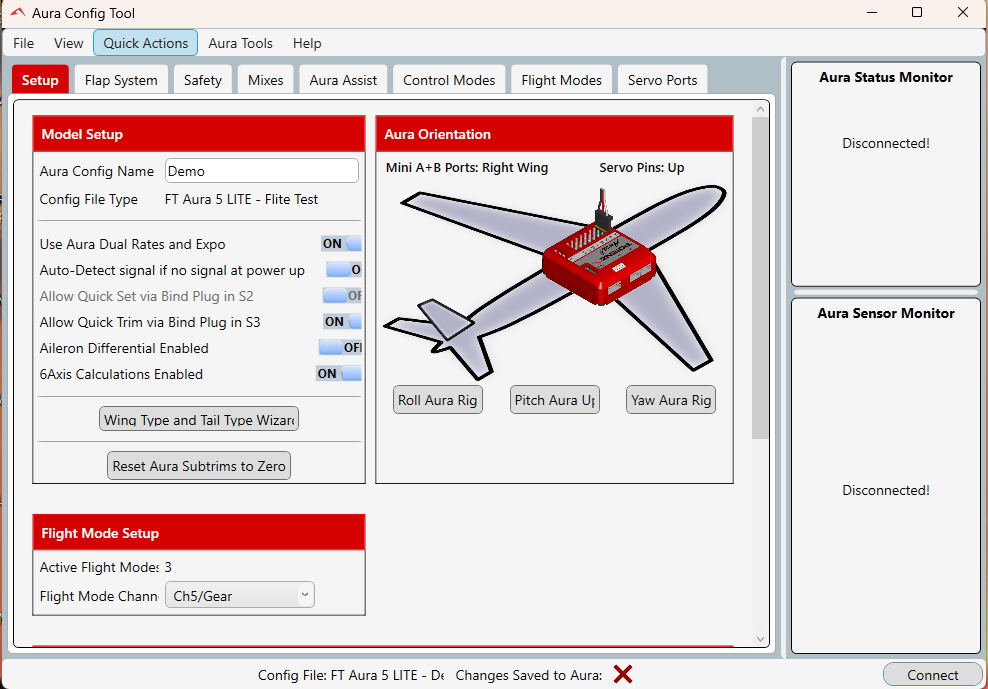
Task: Click the red X changes-saved status icon
Action: click(623, 674)
